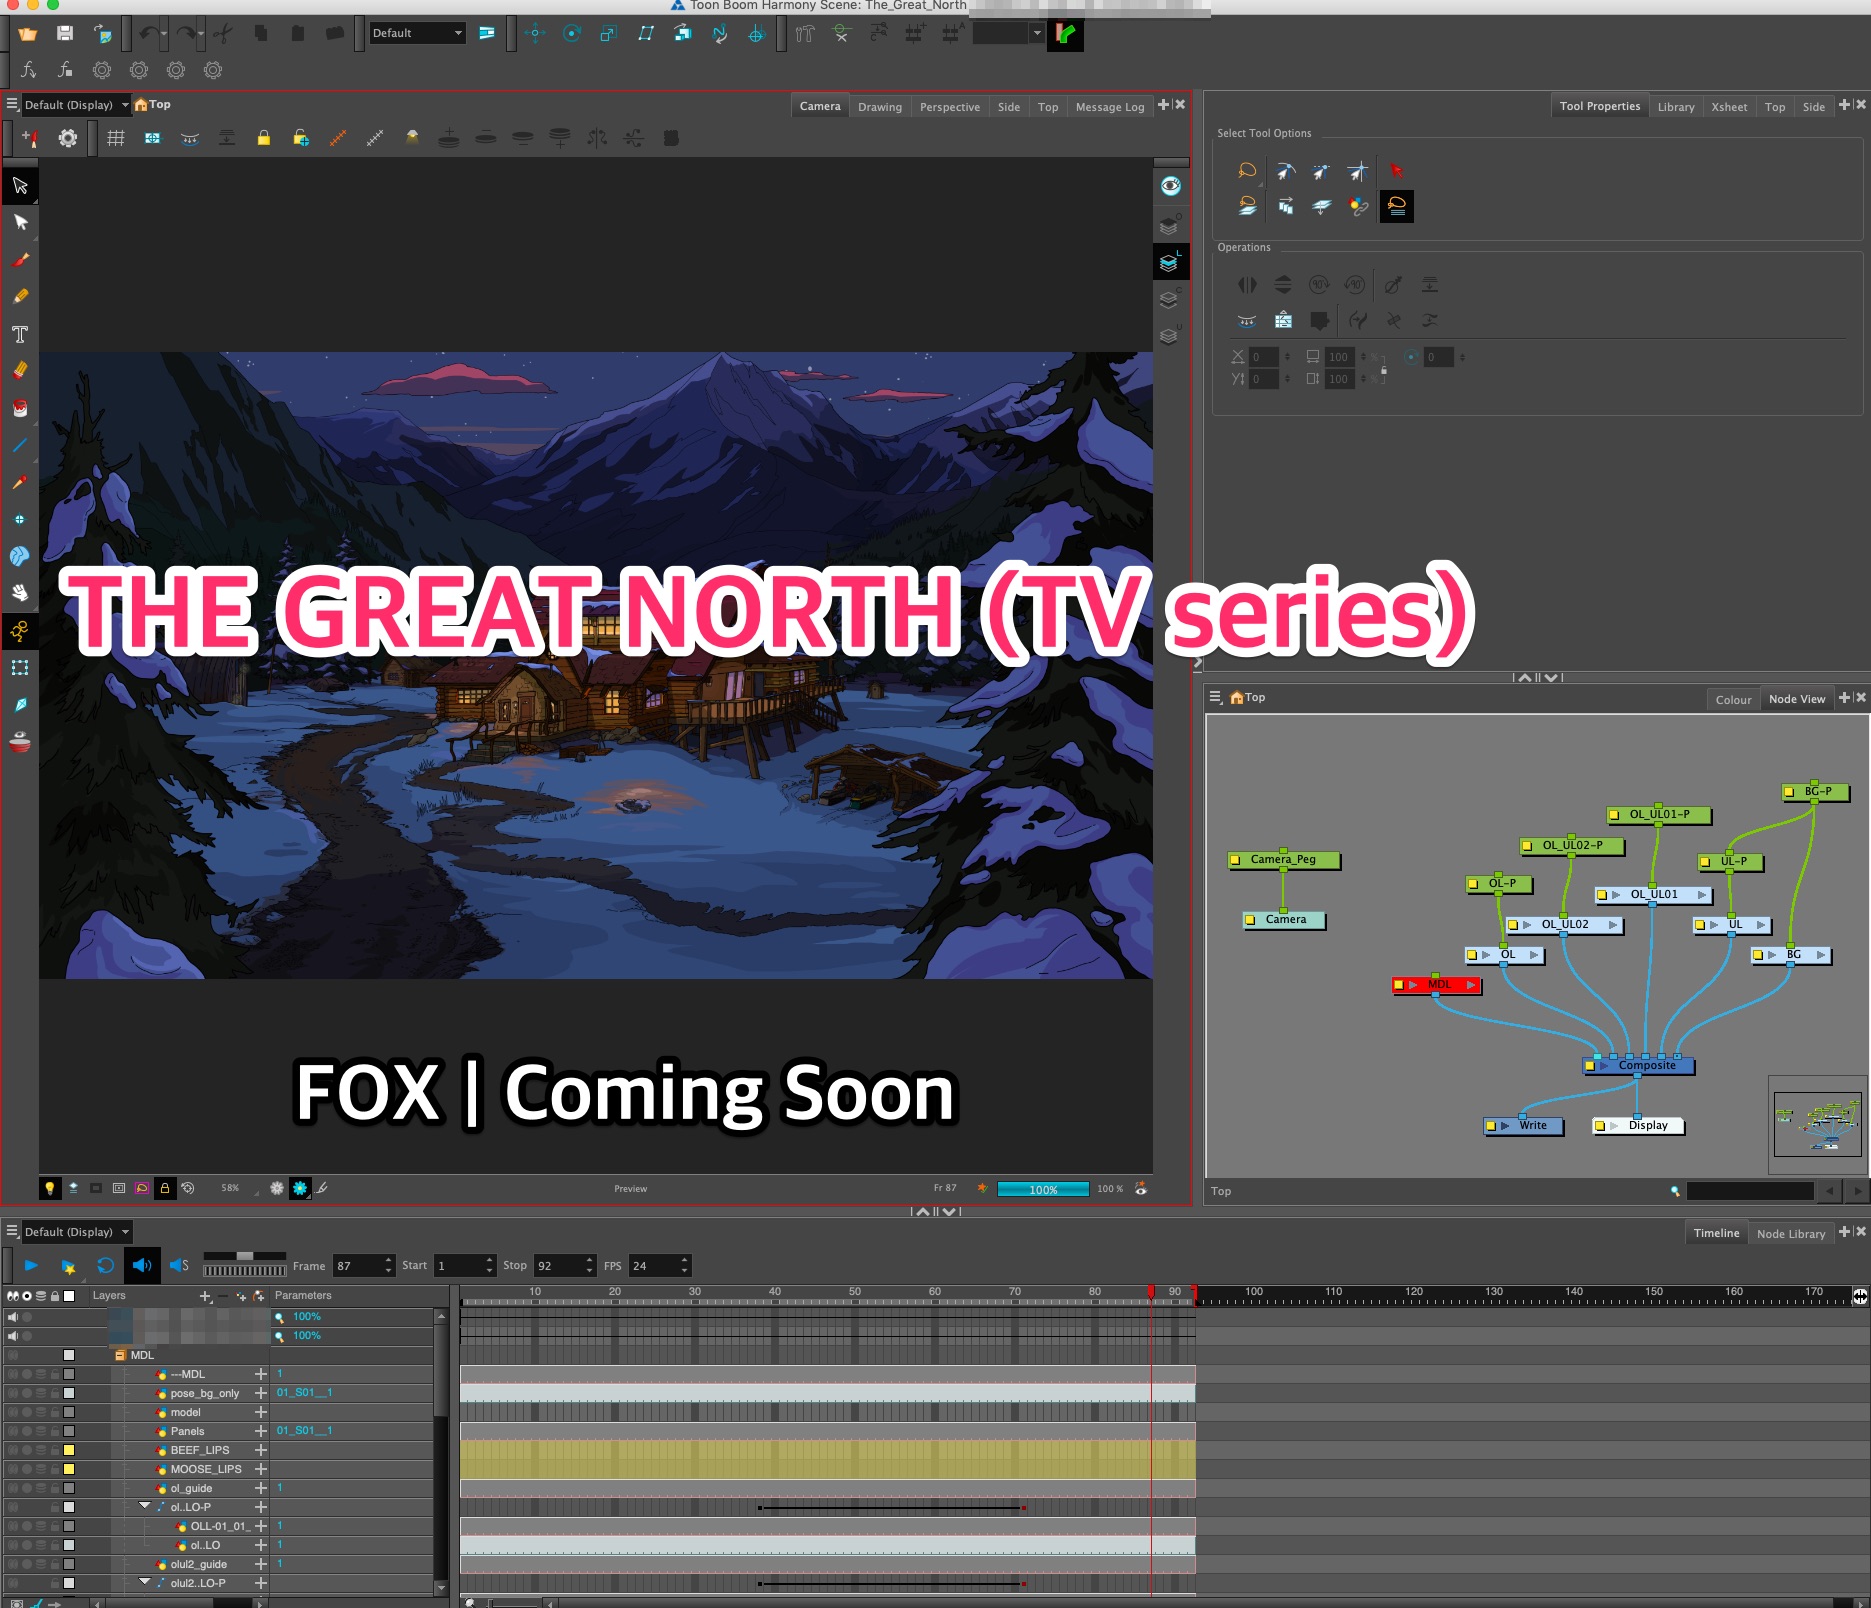Screen dimensions: 1871x1608
Task: Click the yellow padlock Lock icon
Action: coord(264,138)
